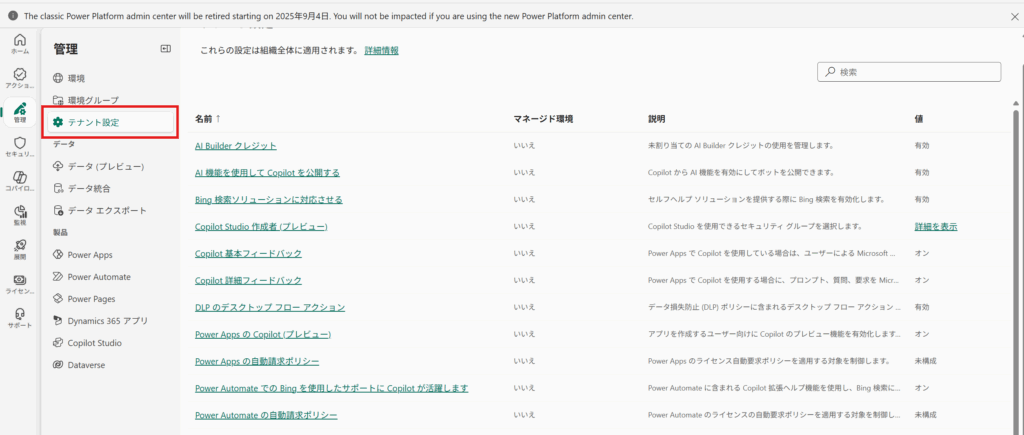This screenshot has width=1024, height=435.
Task: Open the AI Builder クレジット setting
Action: coord(235,146)
